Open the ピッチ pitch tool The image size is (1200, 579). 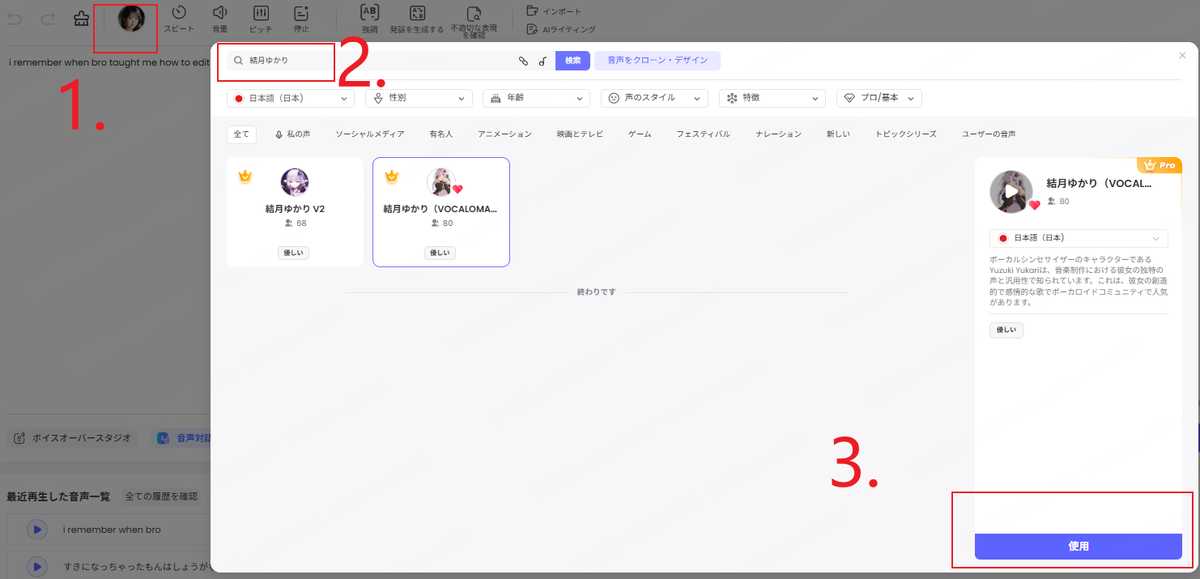[260, 19]
